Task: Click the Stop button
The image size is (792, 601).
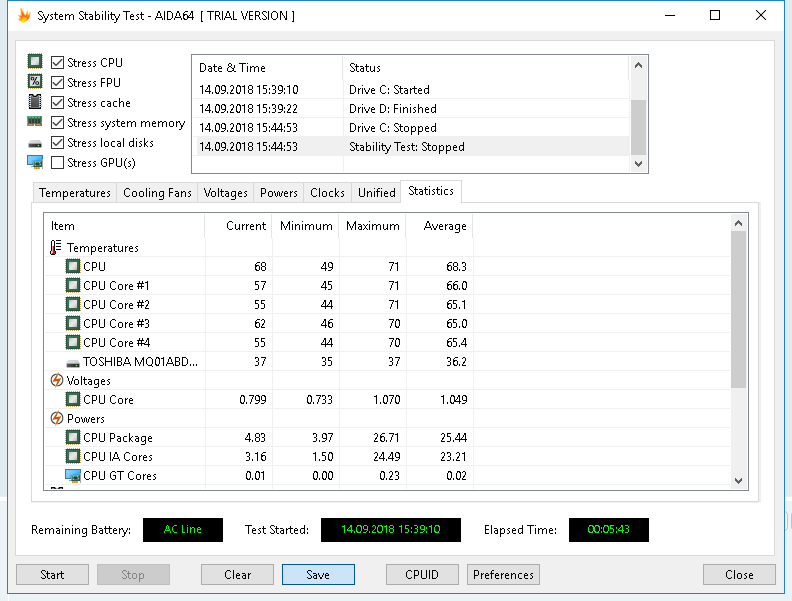Action: pyautogui.click(x=133, y=575)
